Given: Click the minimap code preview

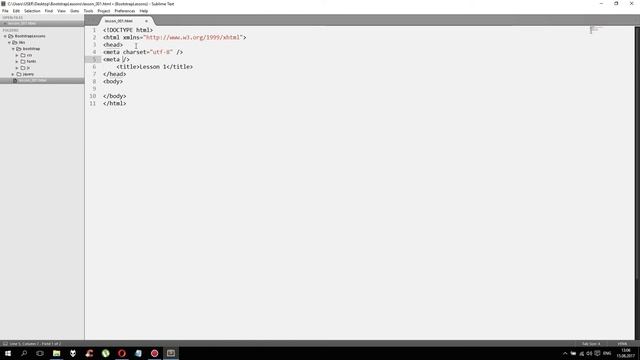Looking at the screenshot, I should tap(595, 29).
